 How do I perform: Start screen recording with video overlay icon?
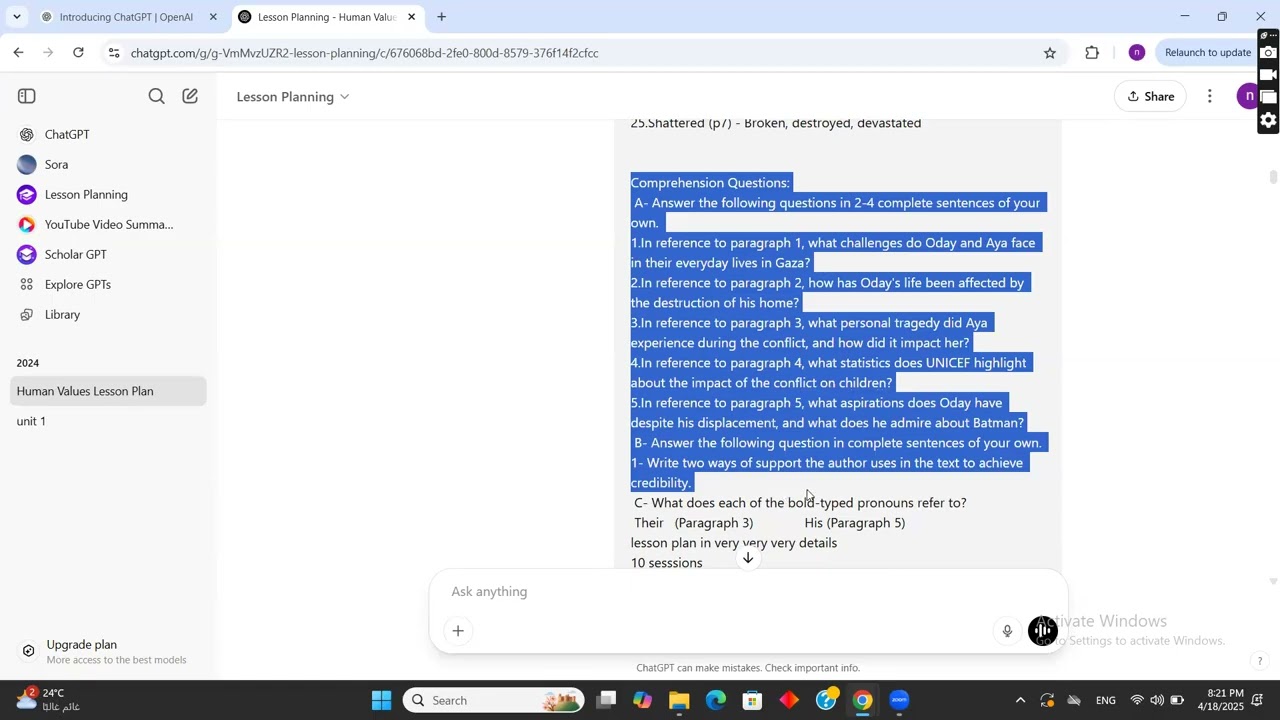point(1268,75)
